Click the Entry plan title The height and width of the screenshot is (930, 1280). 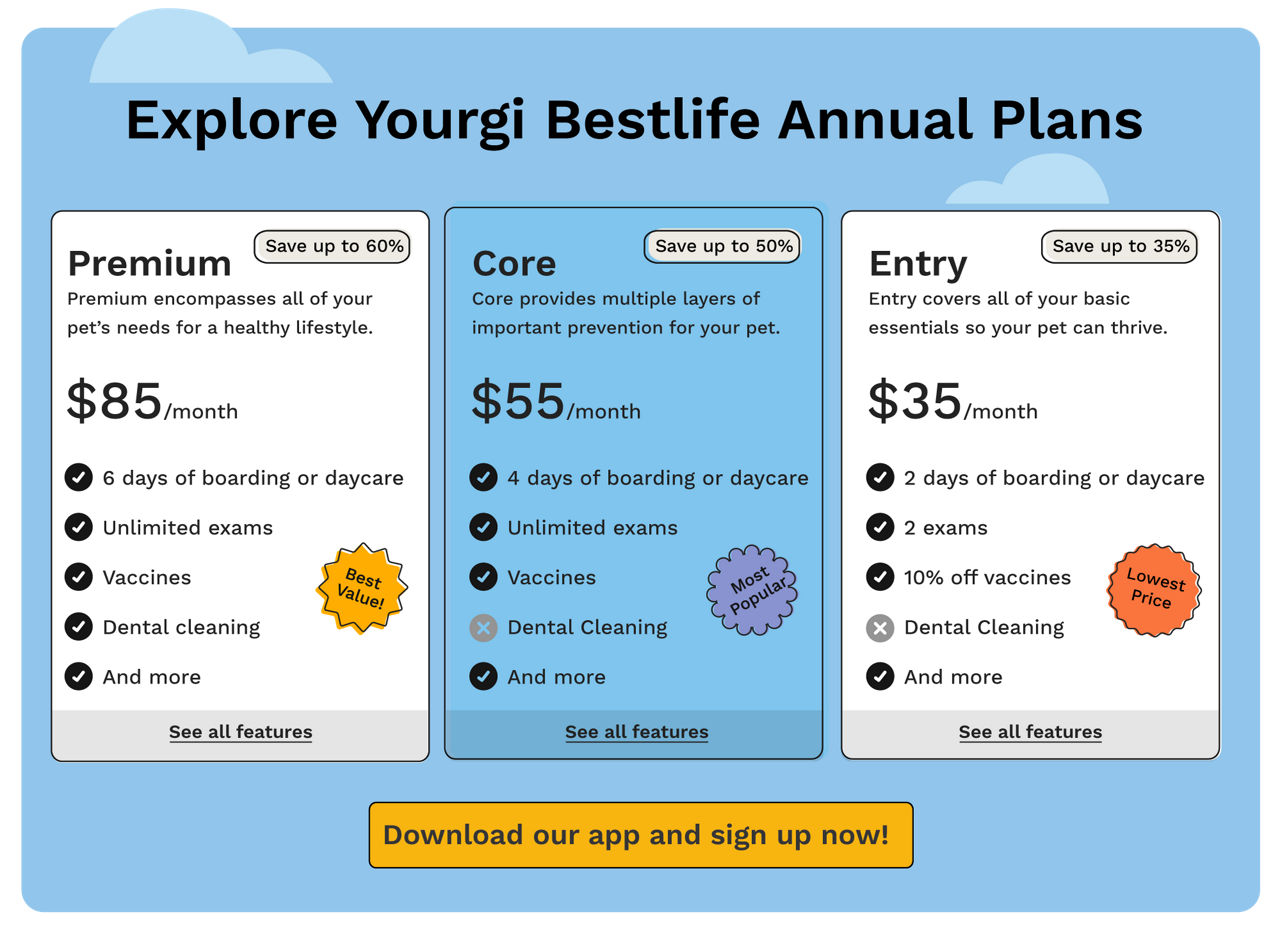(918, 264)
